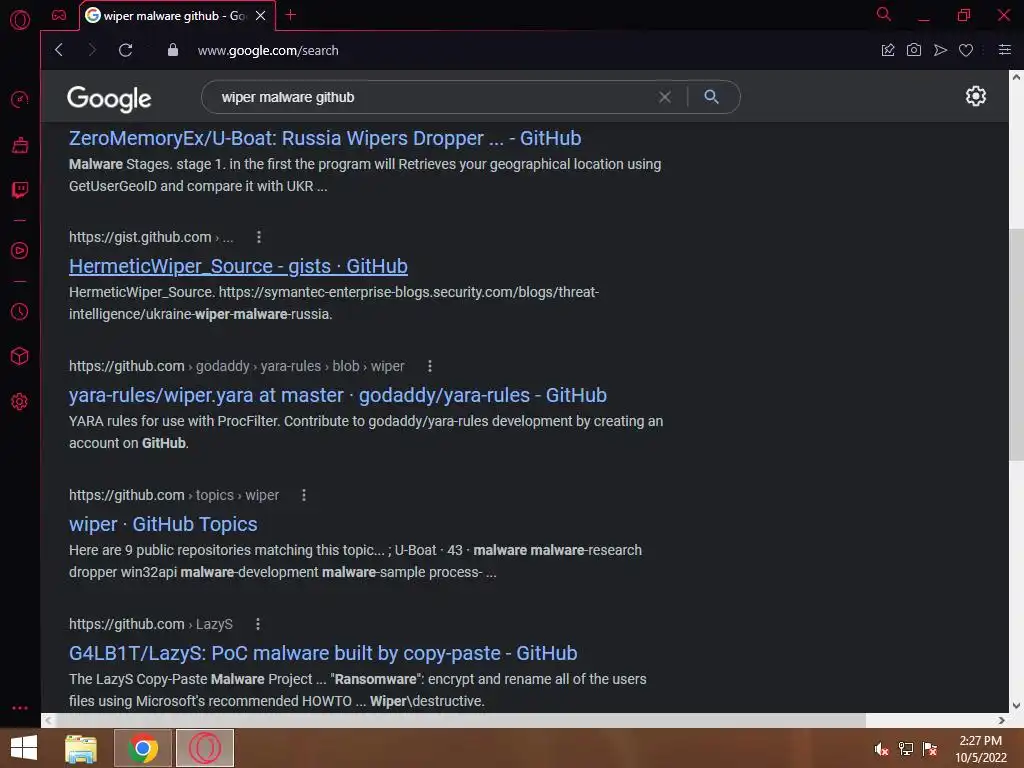This screenshot has height=768, width=1024.
Task: Open Twitch panel in sidebar
Action: (x=20, y=189)
